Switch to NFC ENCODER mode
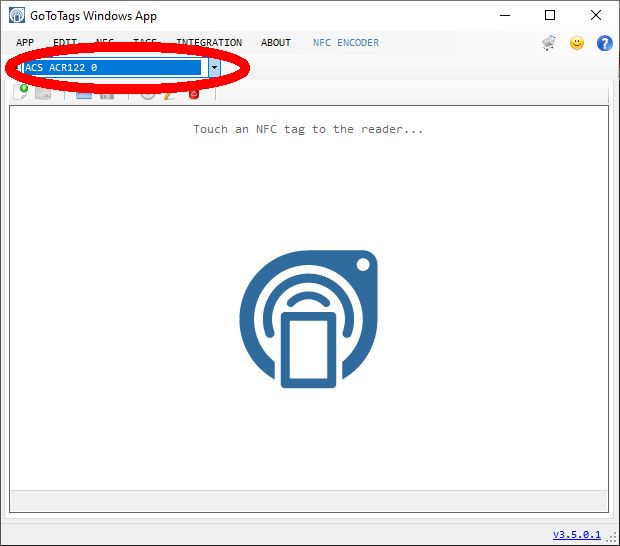620x546 pixels. pos(346,43)
